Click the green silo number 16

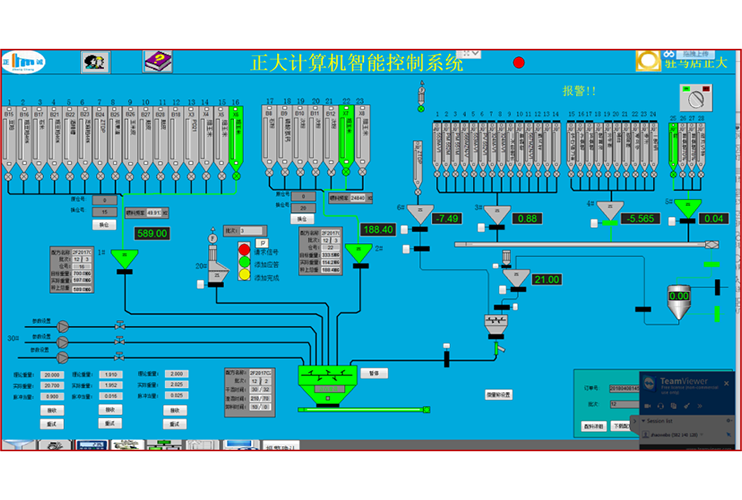click(236, 140)
